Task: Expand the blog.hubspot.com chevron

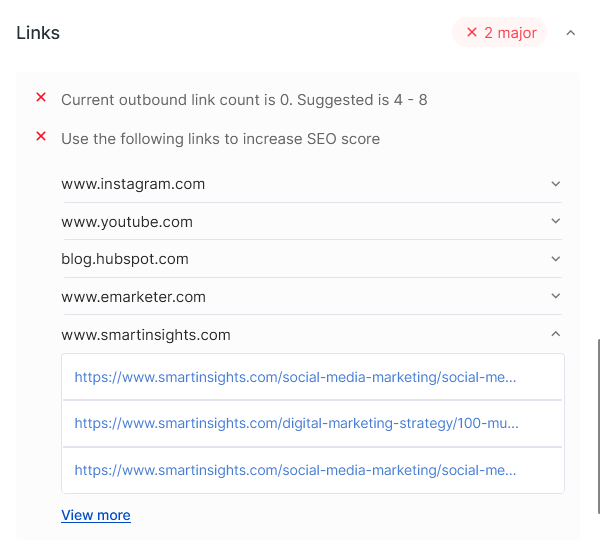Action: pos(556,259)
